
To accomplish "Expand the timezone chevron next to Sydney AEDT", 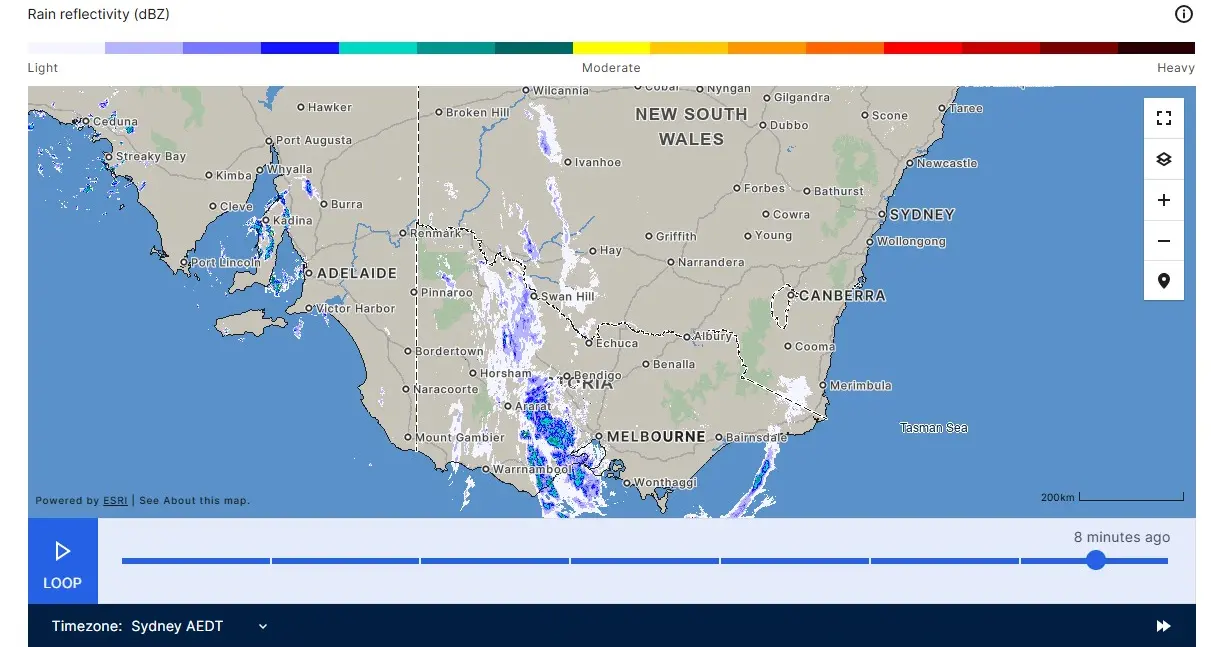I will pyautogui.click(x=262, y=626).
